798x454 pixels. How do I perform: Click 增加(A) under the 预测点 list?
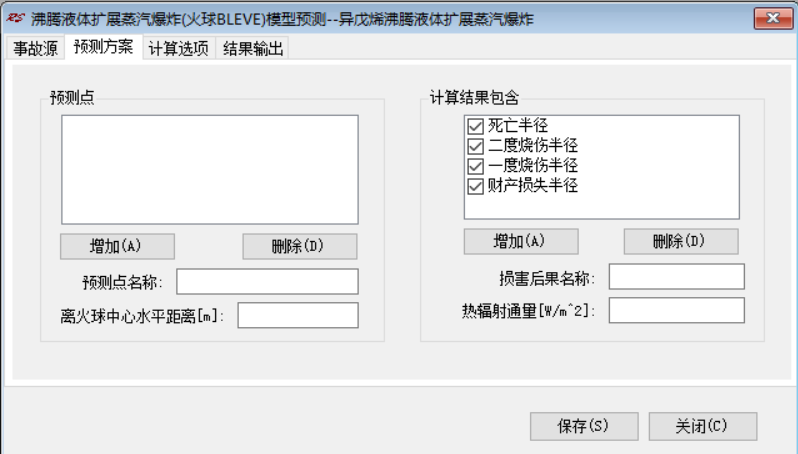point(118,246)
